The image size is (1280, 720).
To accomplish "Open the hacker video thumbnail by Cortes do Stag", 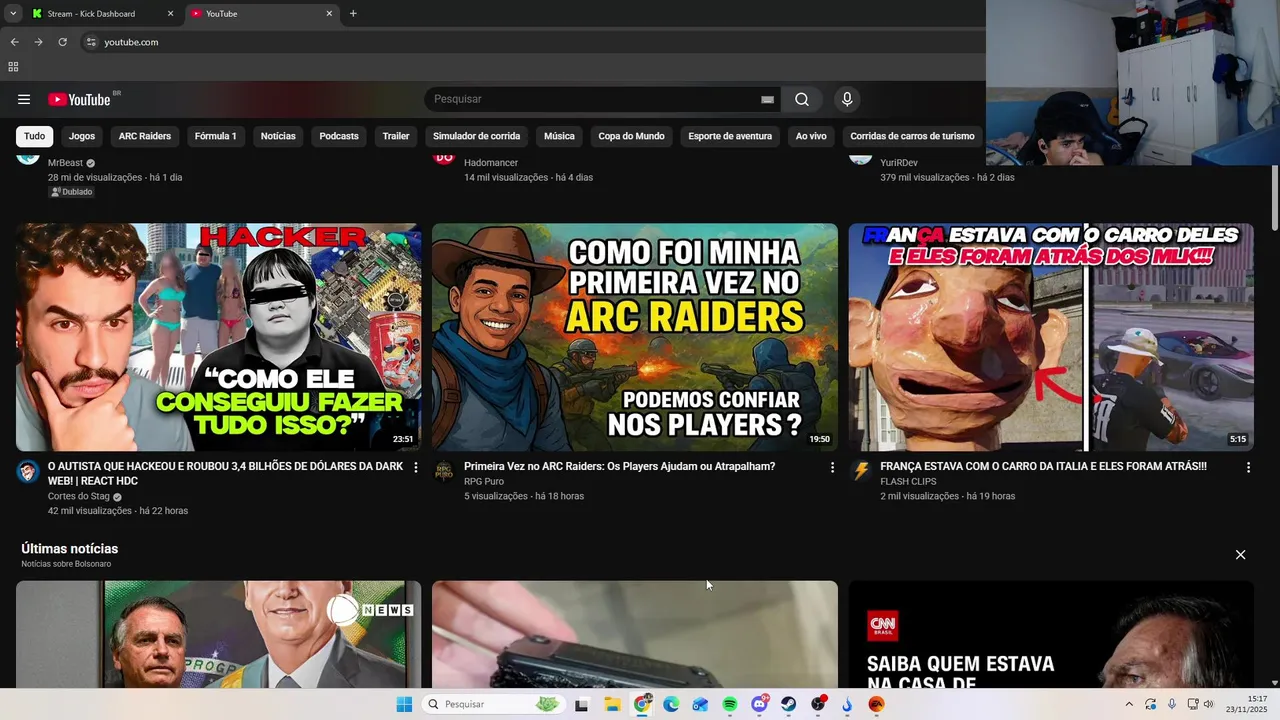I will 218,337.
